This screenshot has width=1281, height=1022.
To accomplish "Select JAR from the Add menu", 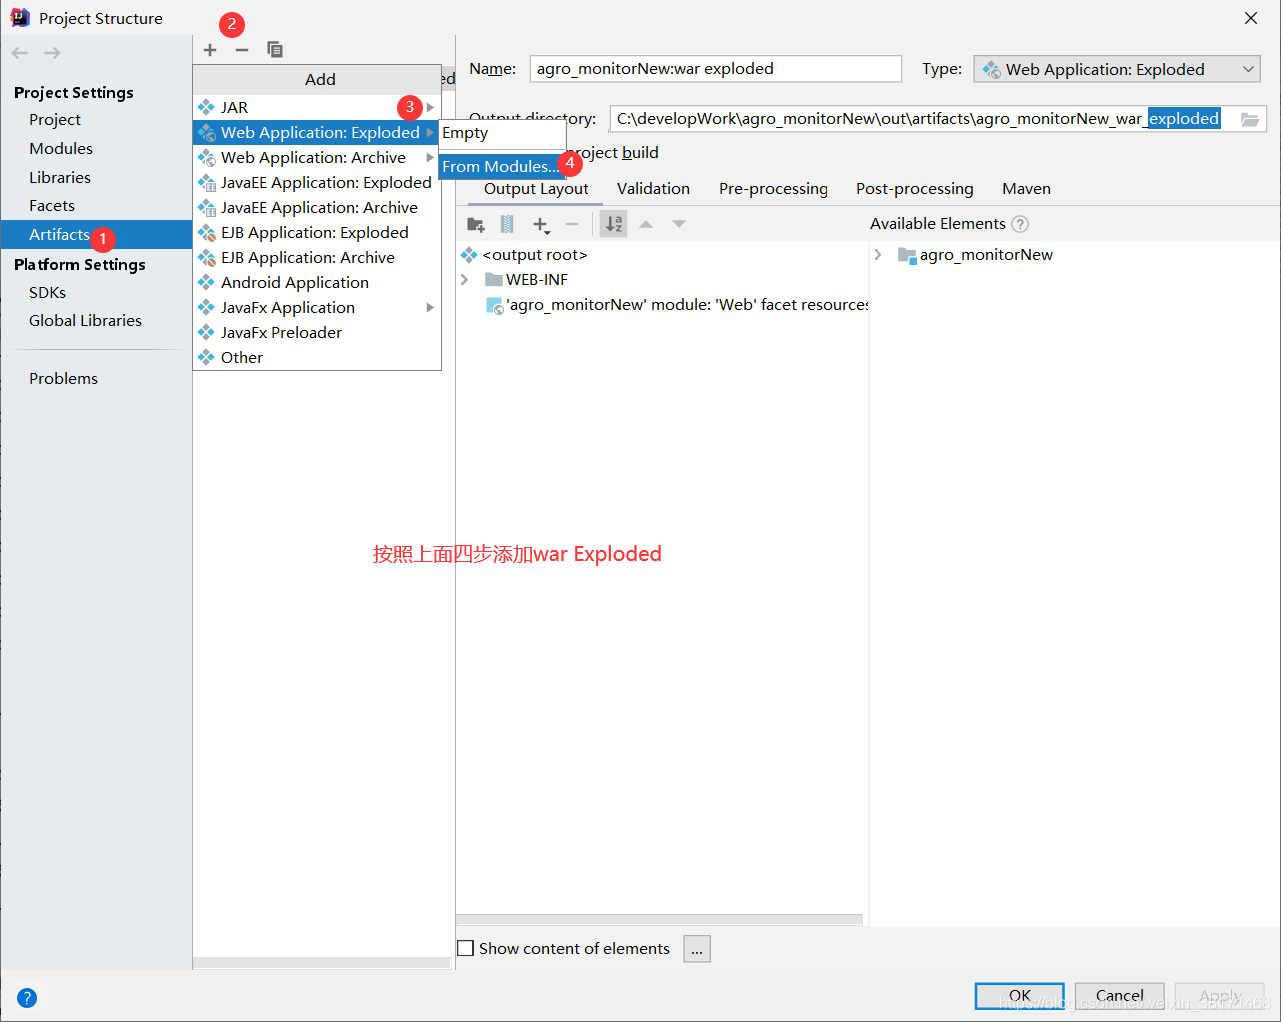I will tap(317, 107).
